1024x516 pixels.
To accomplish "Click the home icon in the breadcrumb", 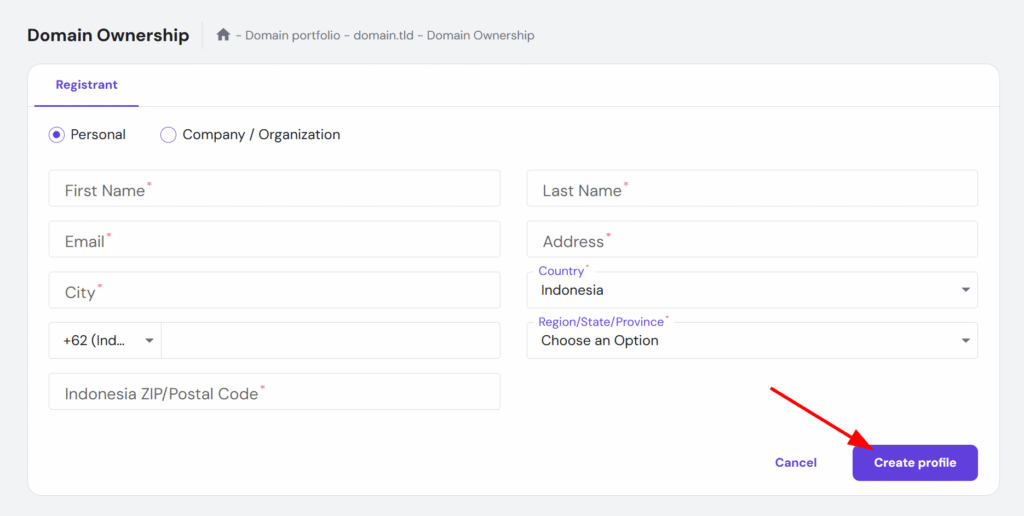I will click(223, 35).
